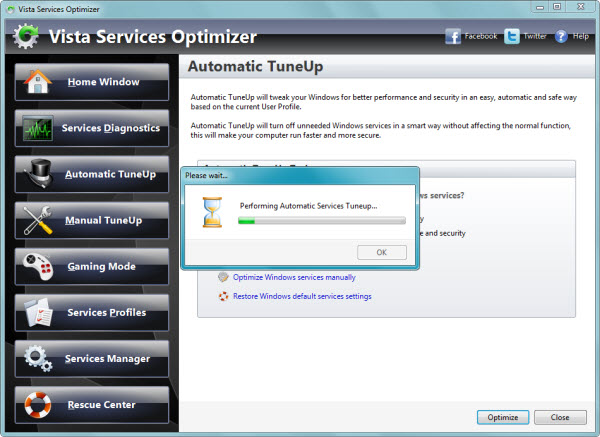
Task: Click the gamepad Gaming Mode icon
Action: click(x=37, y=266)
